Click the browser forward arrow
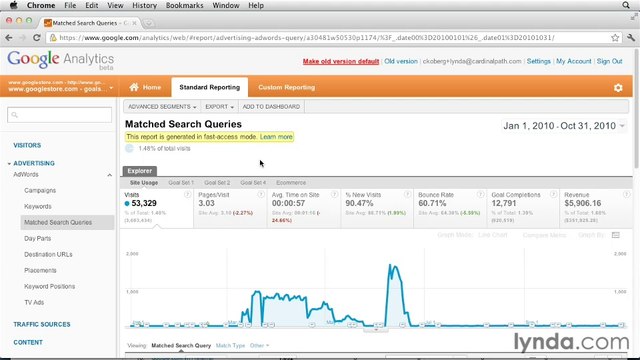640x360 pixels. pos(22,38)
